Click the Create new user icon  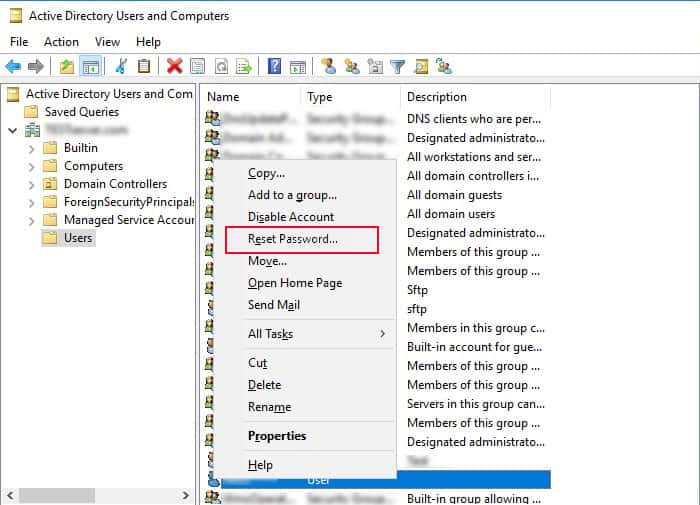tap(329, 67)
